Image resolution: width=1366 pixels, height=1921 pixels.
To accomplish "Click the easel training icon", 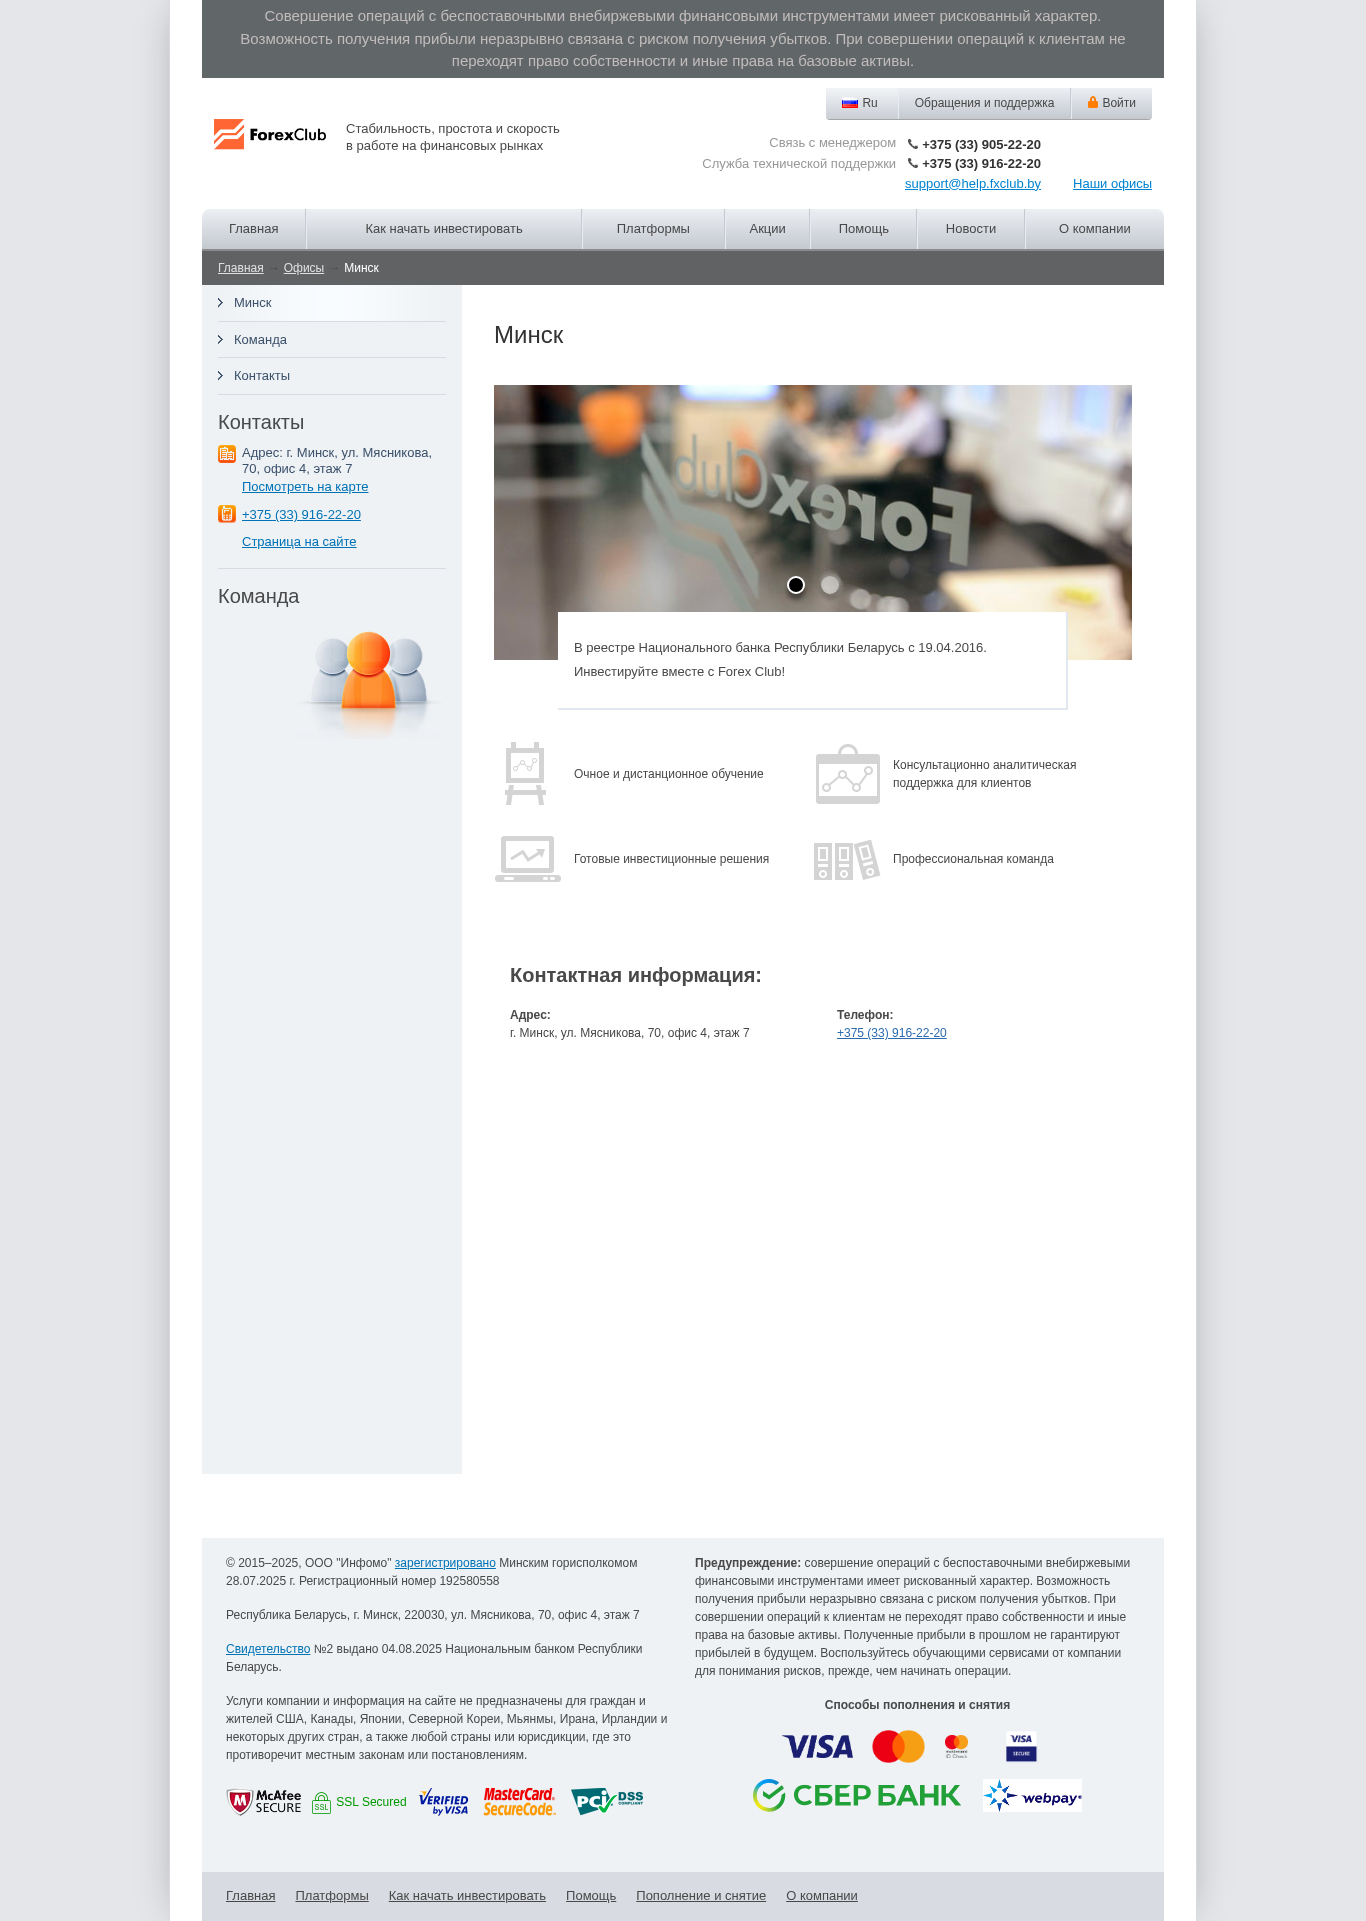I will point(525,773).
